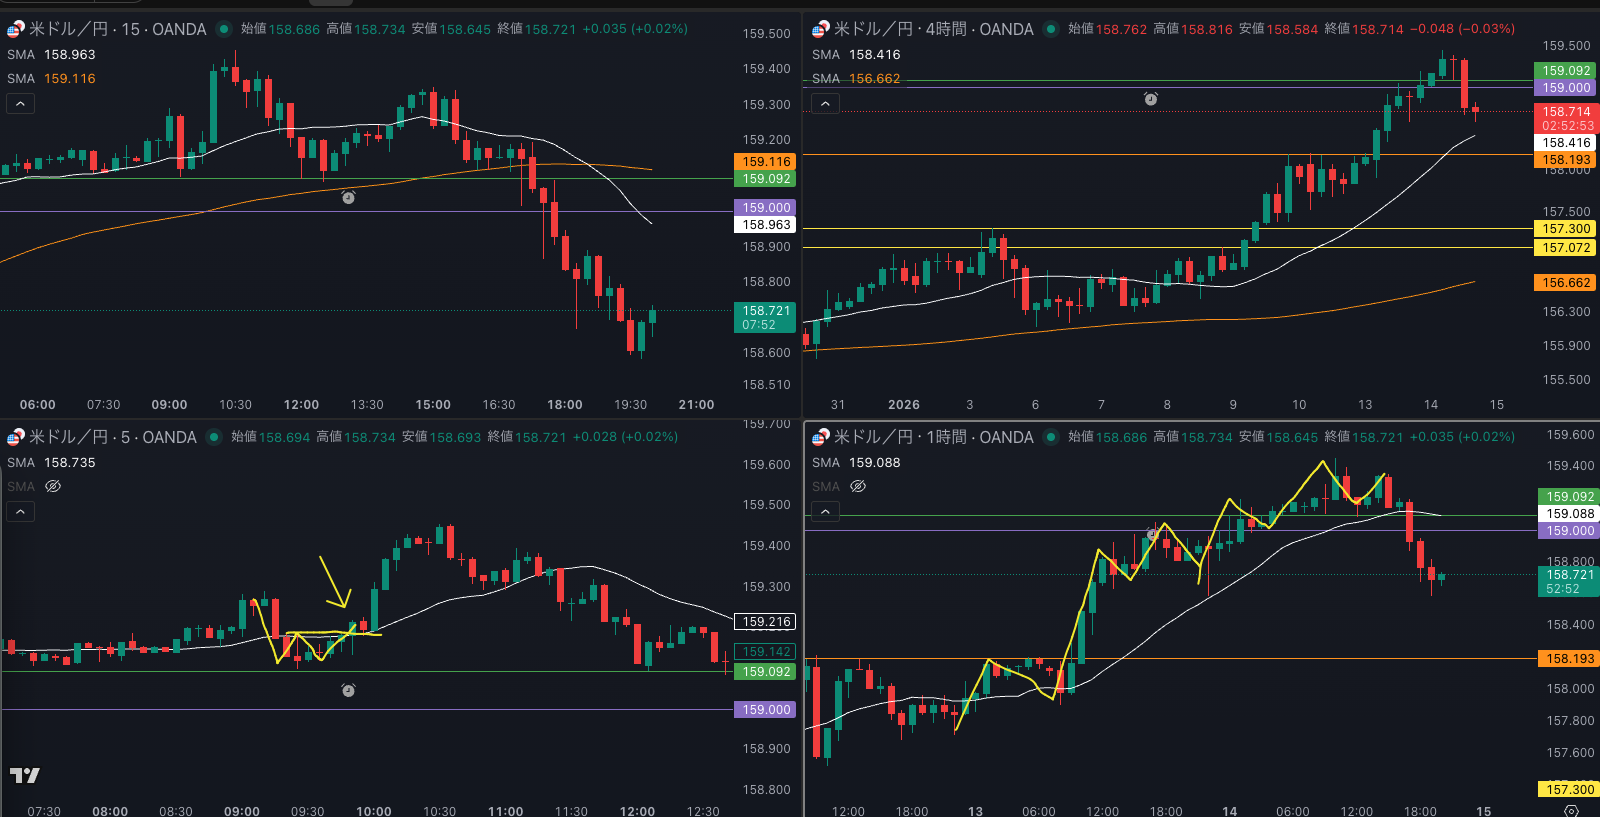Screen dimensions: 1600x817
Task: Click the TradingView logo in 5-minute chart
Action: 25,775
